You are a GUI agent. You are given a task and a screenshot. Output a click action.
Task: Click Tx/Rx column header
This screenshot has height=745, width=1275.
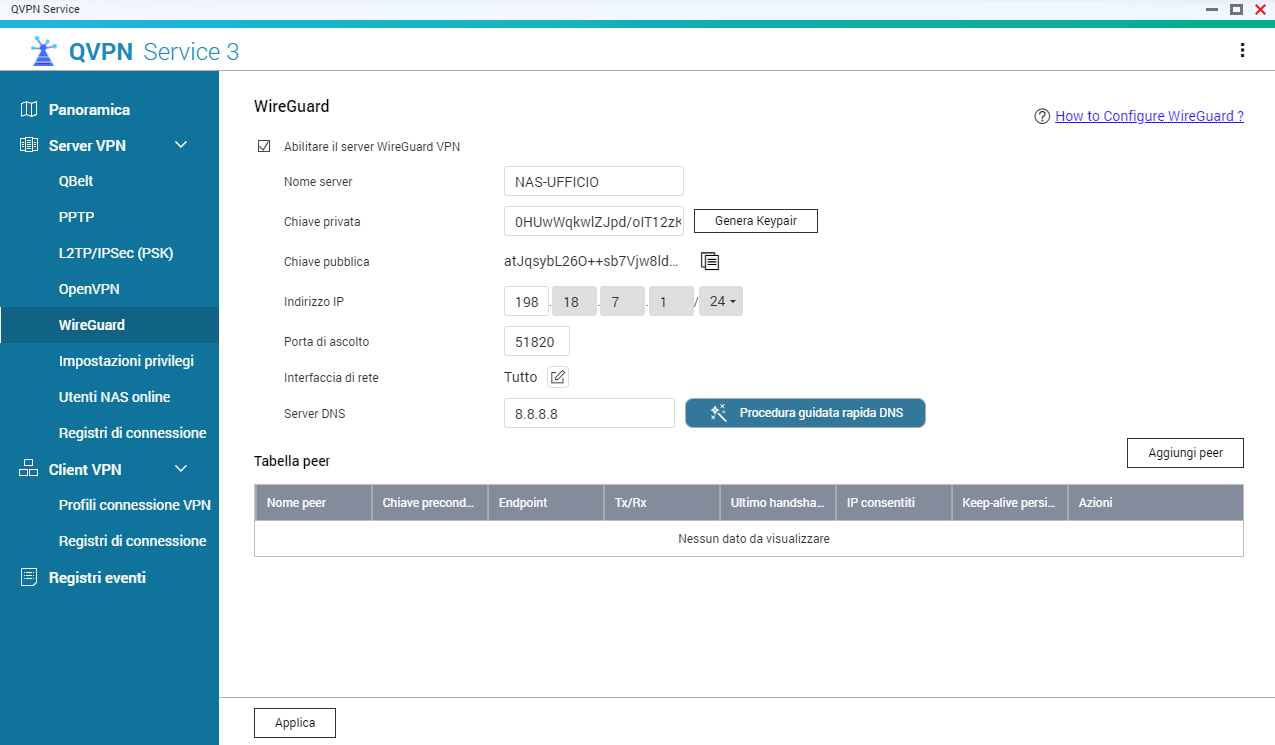click(x=661, y=503)
